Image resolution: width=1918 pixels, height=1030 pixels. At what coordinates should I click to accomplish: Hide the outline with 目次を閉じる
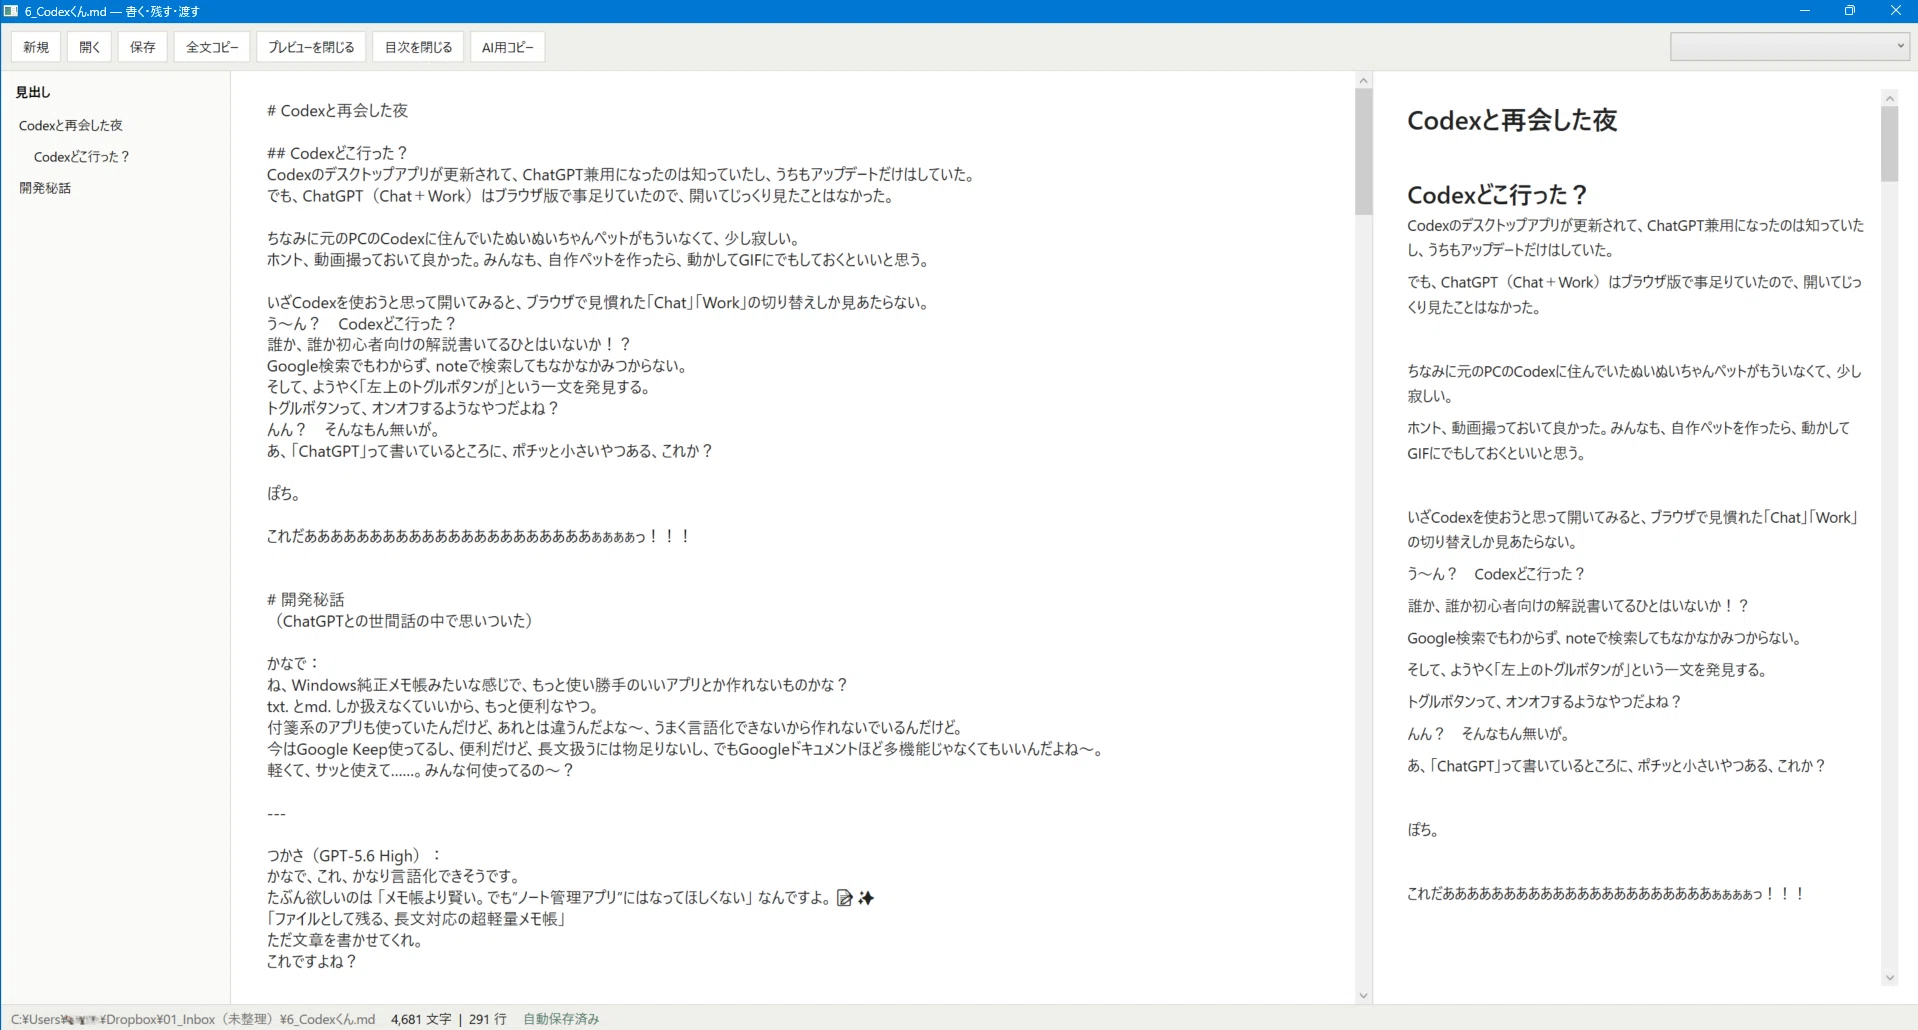[x=418, y=47]
